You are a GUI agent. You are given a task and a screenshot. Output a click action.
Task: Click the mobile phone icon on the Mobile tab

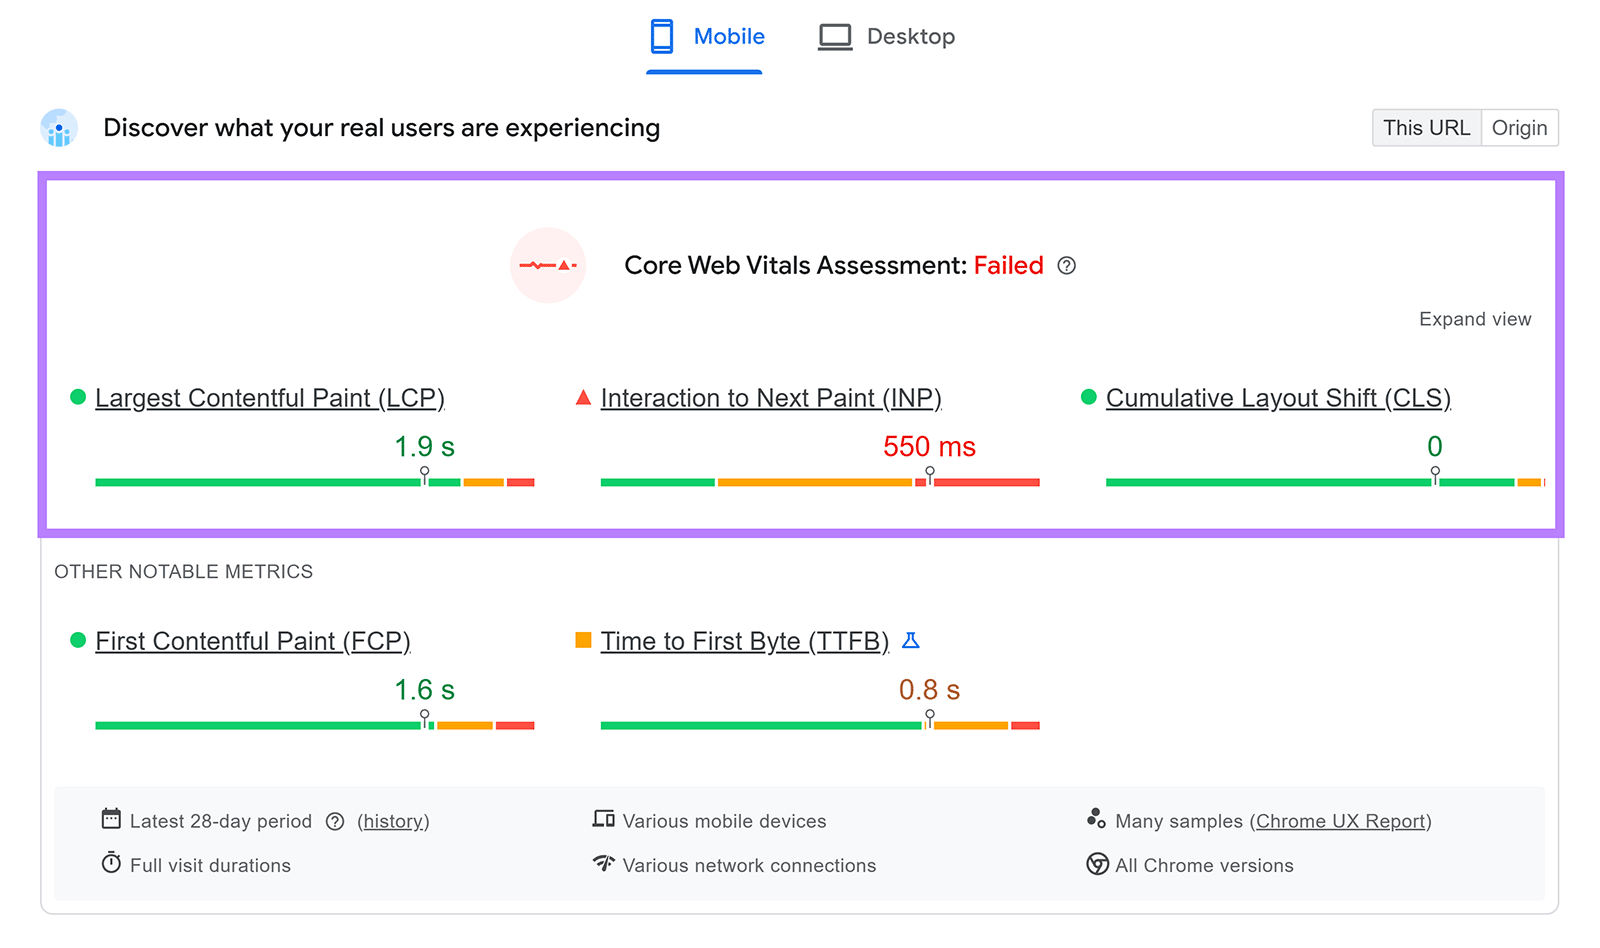(661, 35)
